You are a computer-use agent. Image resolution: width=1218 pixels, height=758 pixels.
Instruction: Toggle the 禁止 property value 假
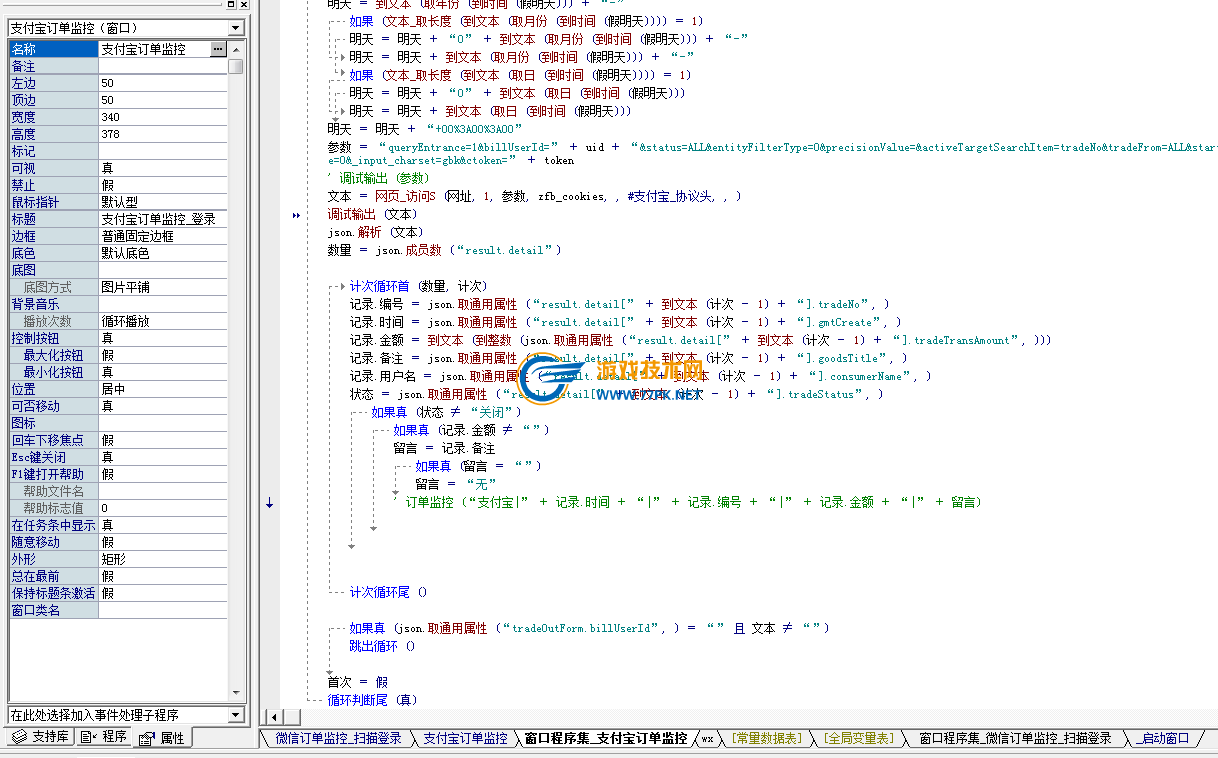pyautogui.click(x=162, y=185)
